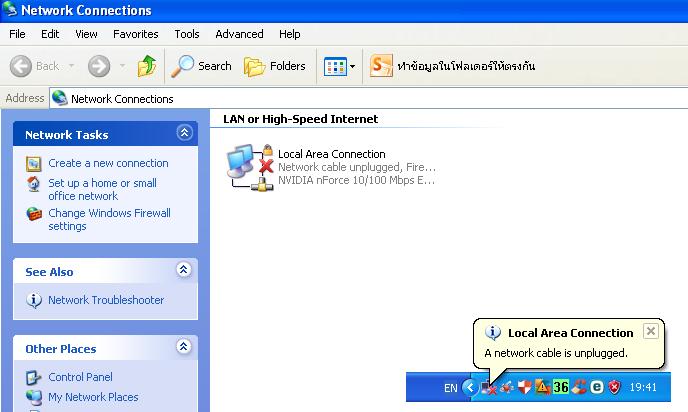Open the Search magnifier tool

[182, 66]
